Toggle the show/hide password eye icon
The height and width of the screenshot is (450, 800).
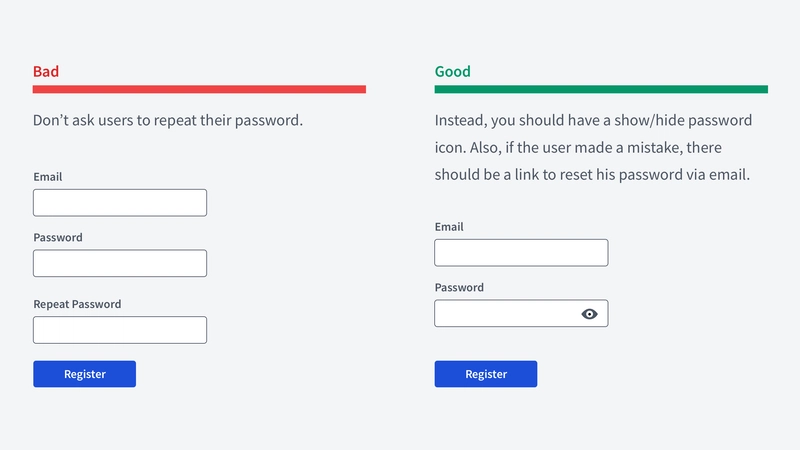coord(589,314)
